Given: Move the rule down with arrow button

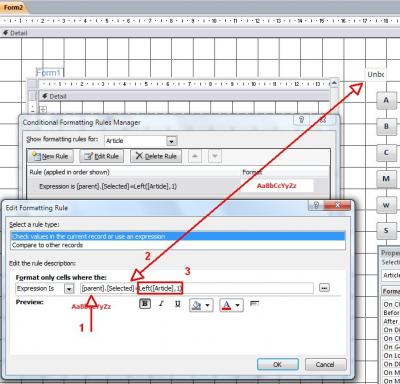Looking at the screenshot, I should [215, 156].
